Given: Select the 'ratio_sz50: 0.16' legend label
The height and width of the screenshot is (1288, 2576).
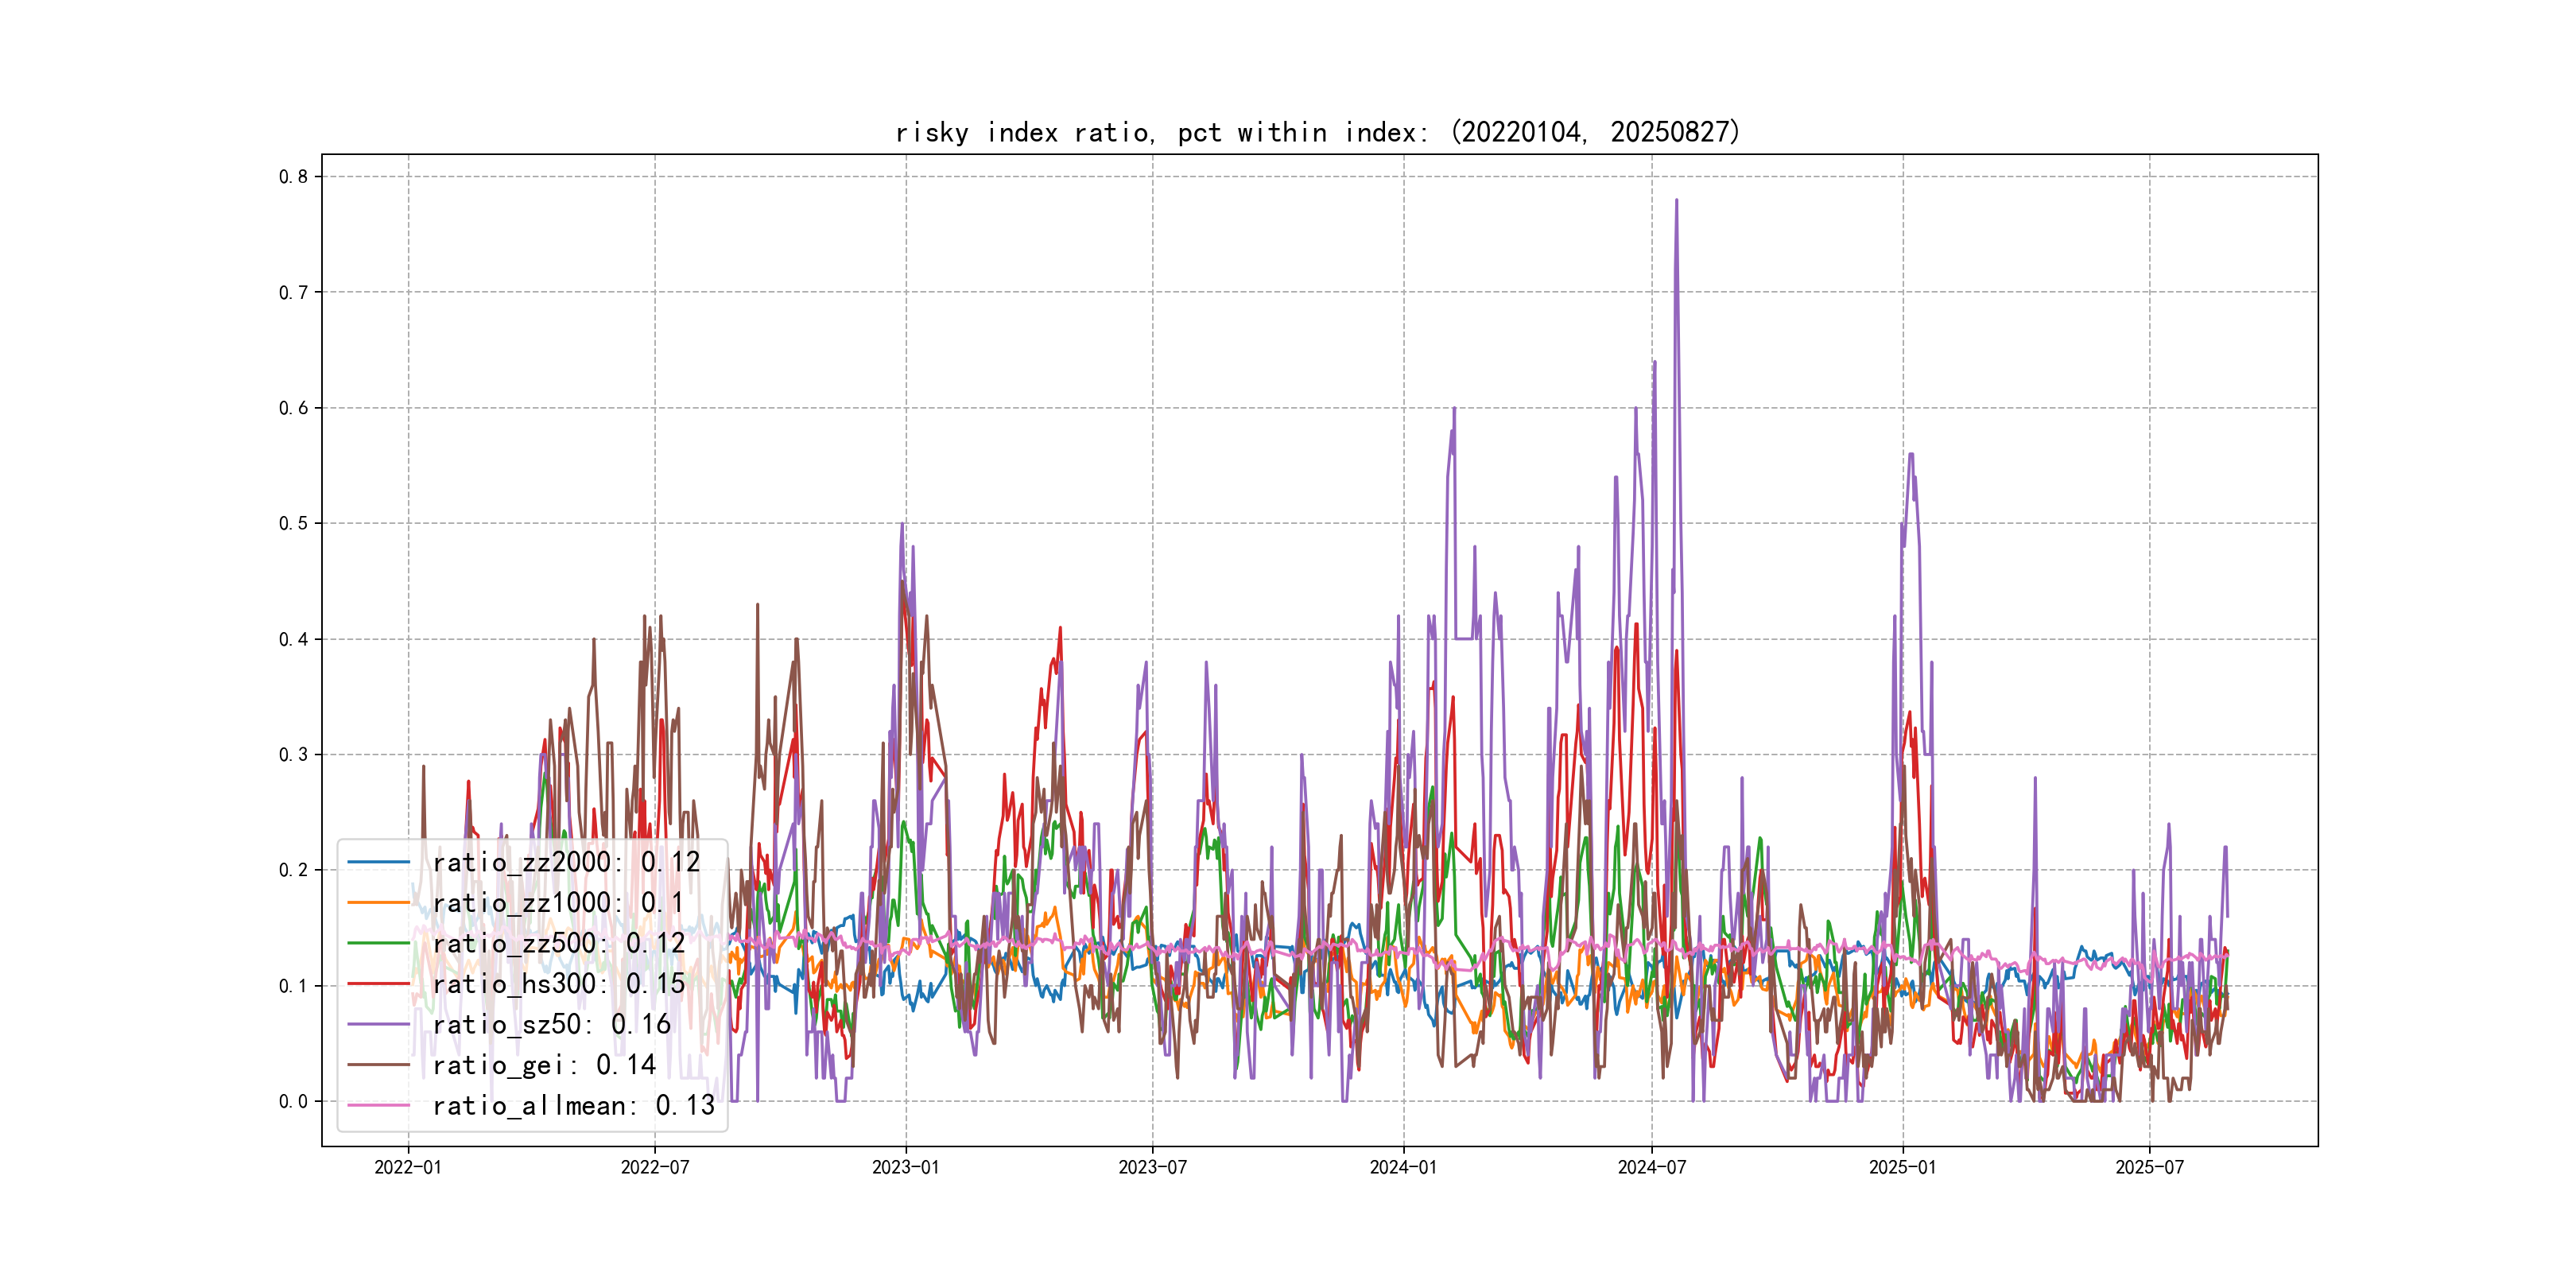Looking at the screenshot, I should pos(552,1024).
